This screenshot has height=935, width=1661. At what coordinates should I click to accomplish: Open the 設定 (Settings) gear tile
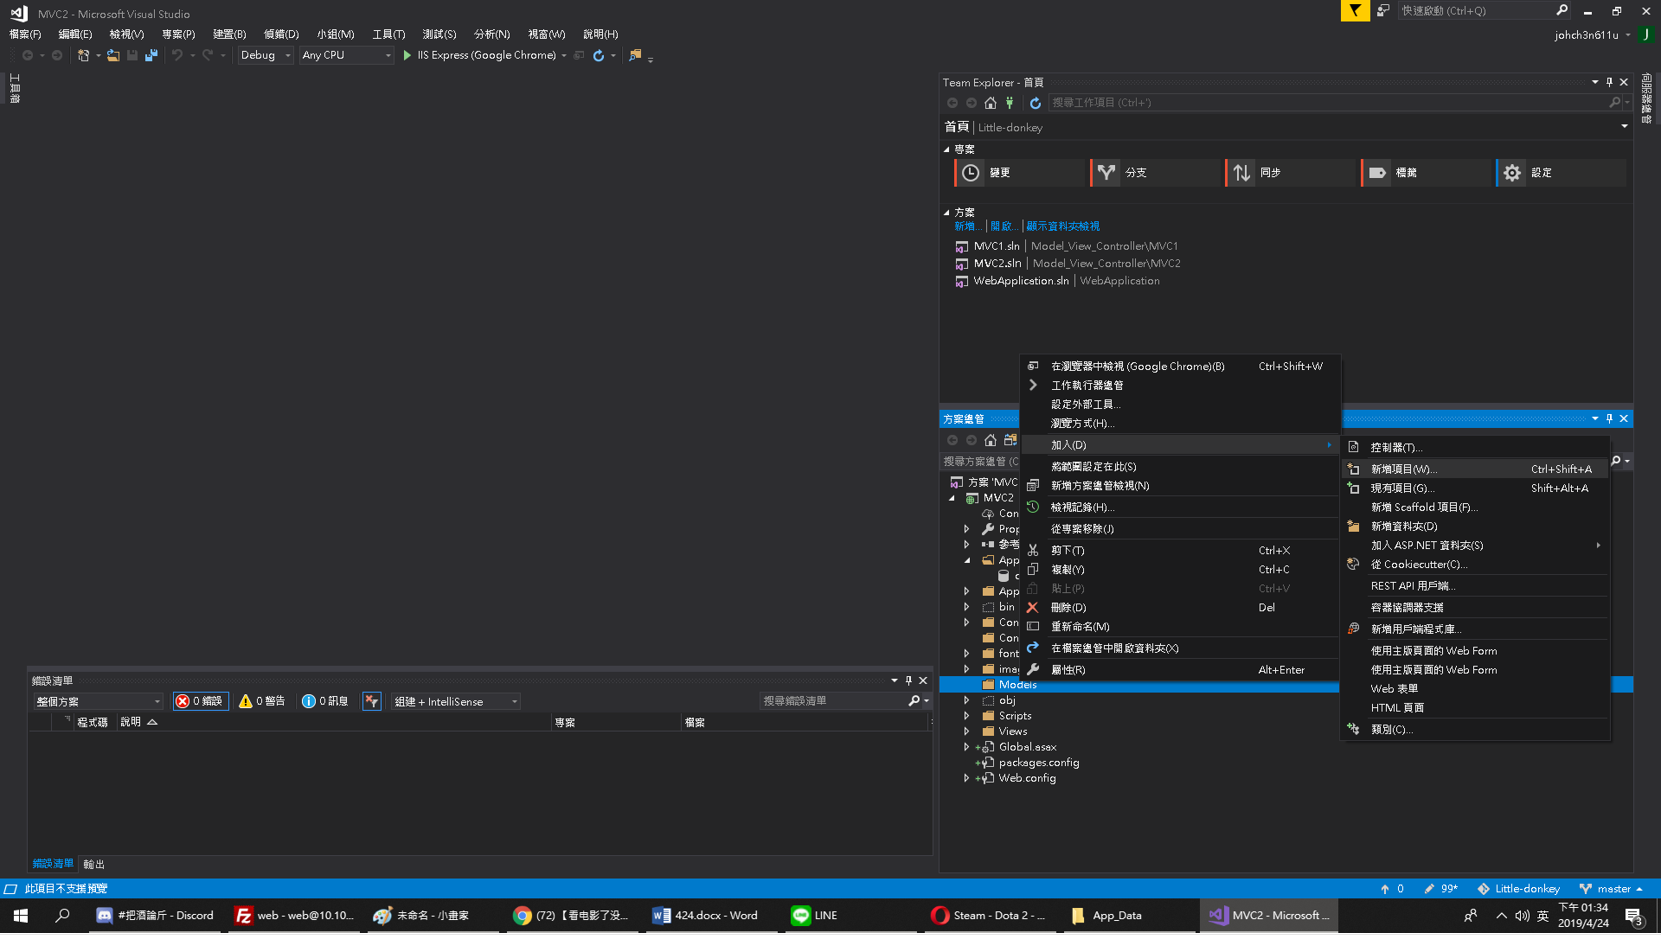[x=1561, y=173]
